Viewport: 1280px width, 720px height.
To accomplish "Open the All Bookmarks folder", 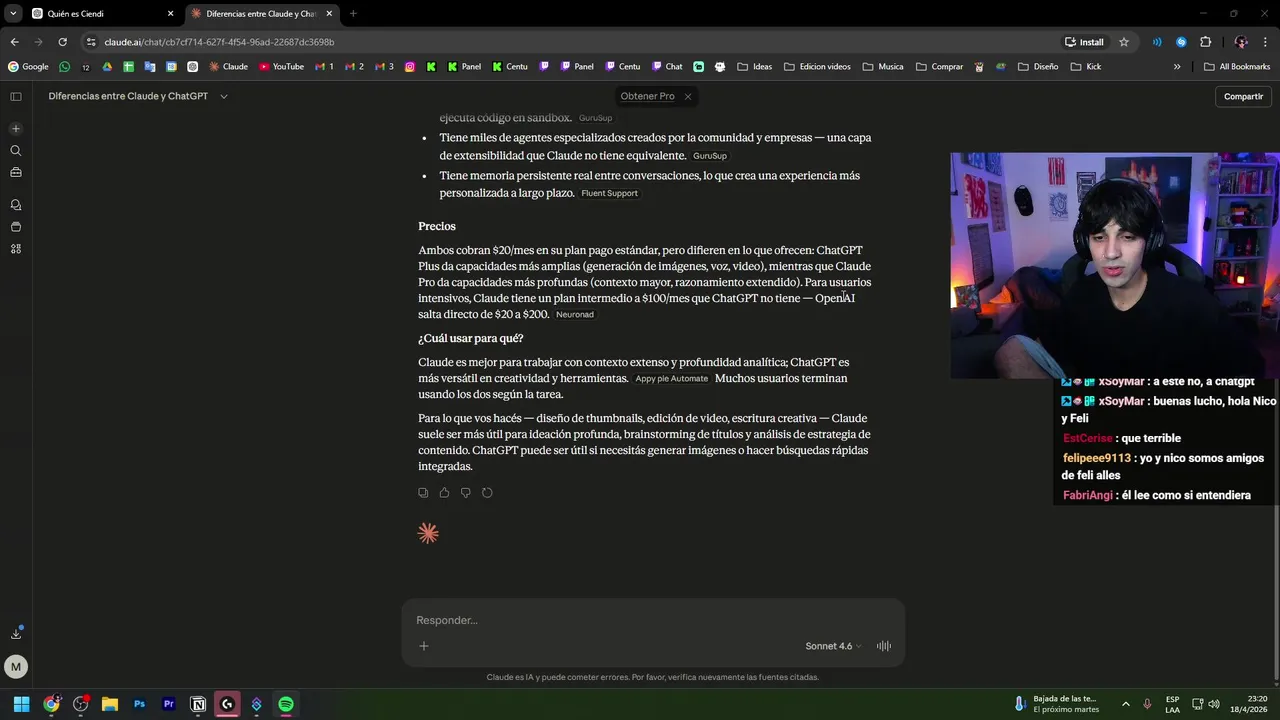I will [x=1237, y=67].
